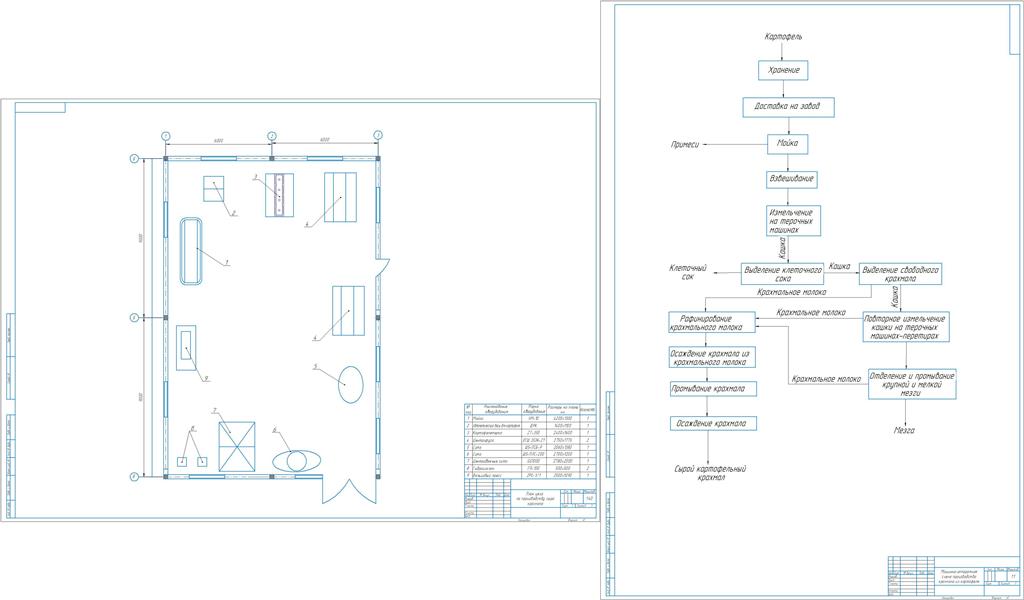The image size is (1024, 600).
Task: Click 'Измельчение на терочных машинах' box
Action: tap(793, 221)
